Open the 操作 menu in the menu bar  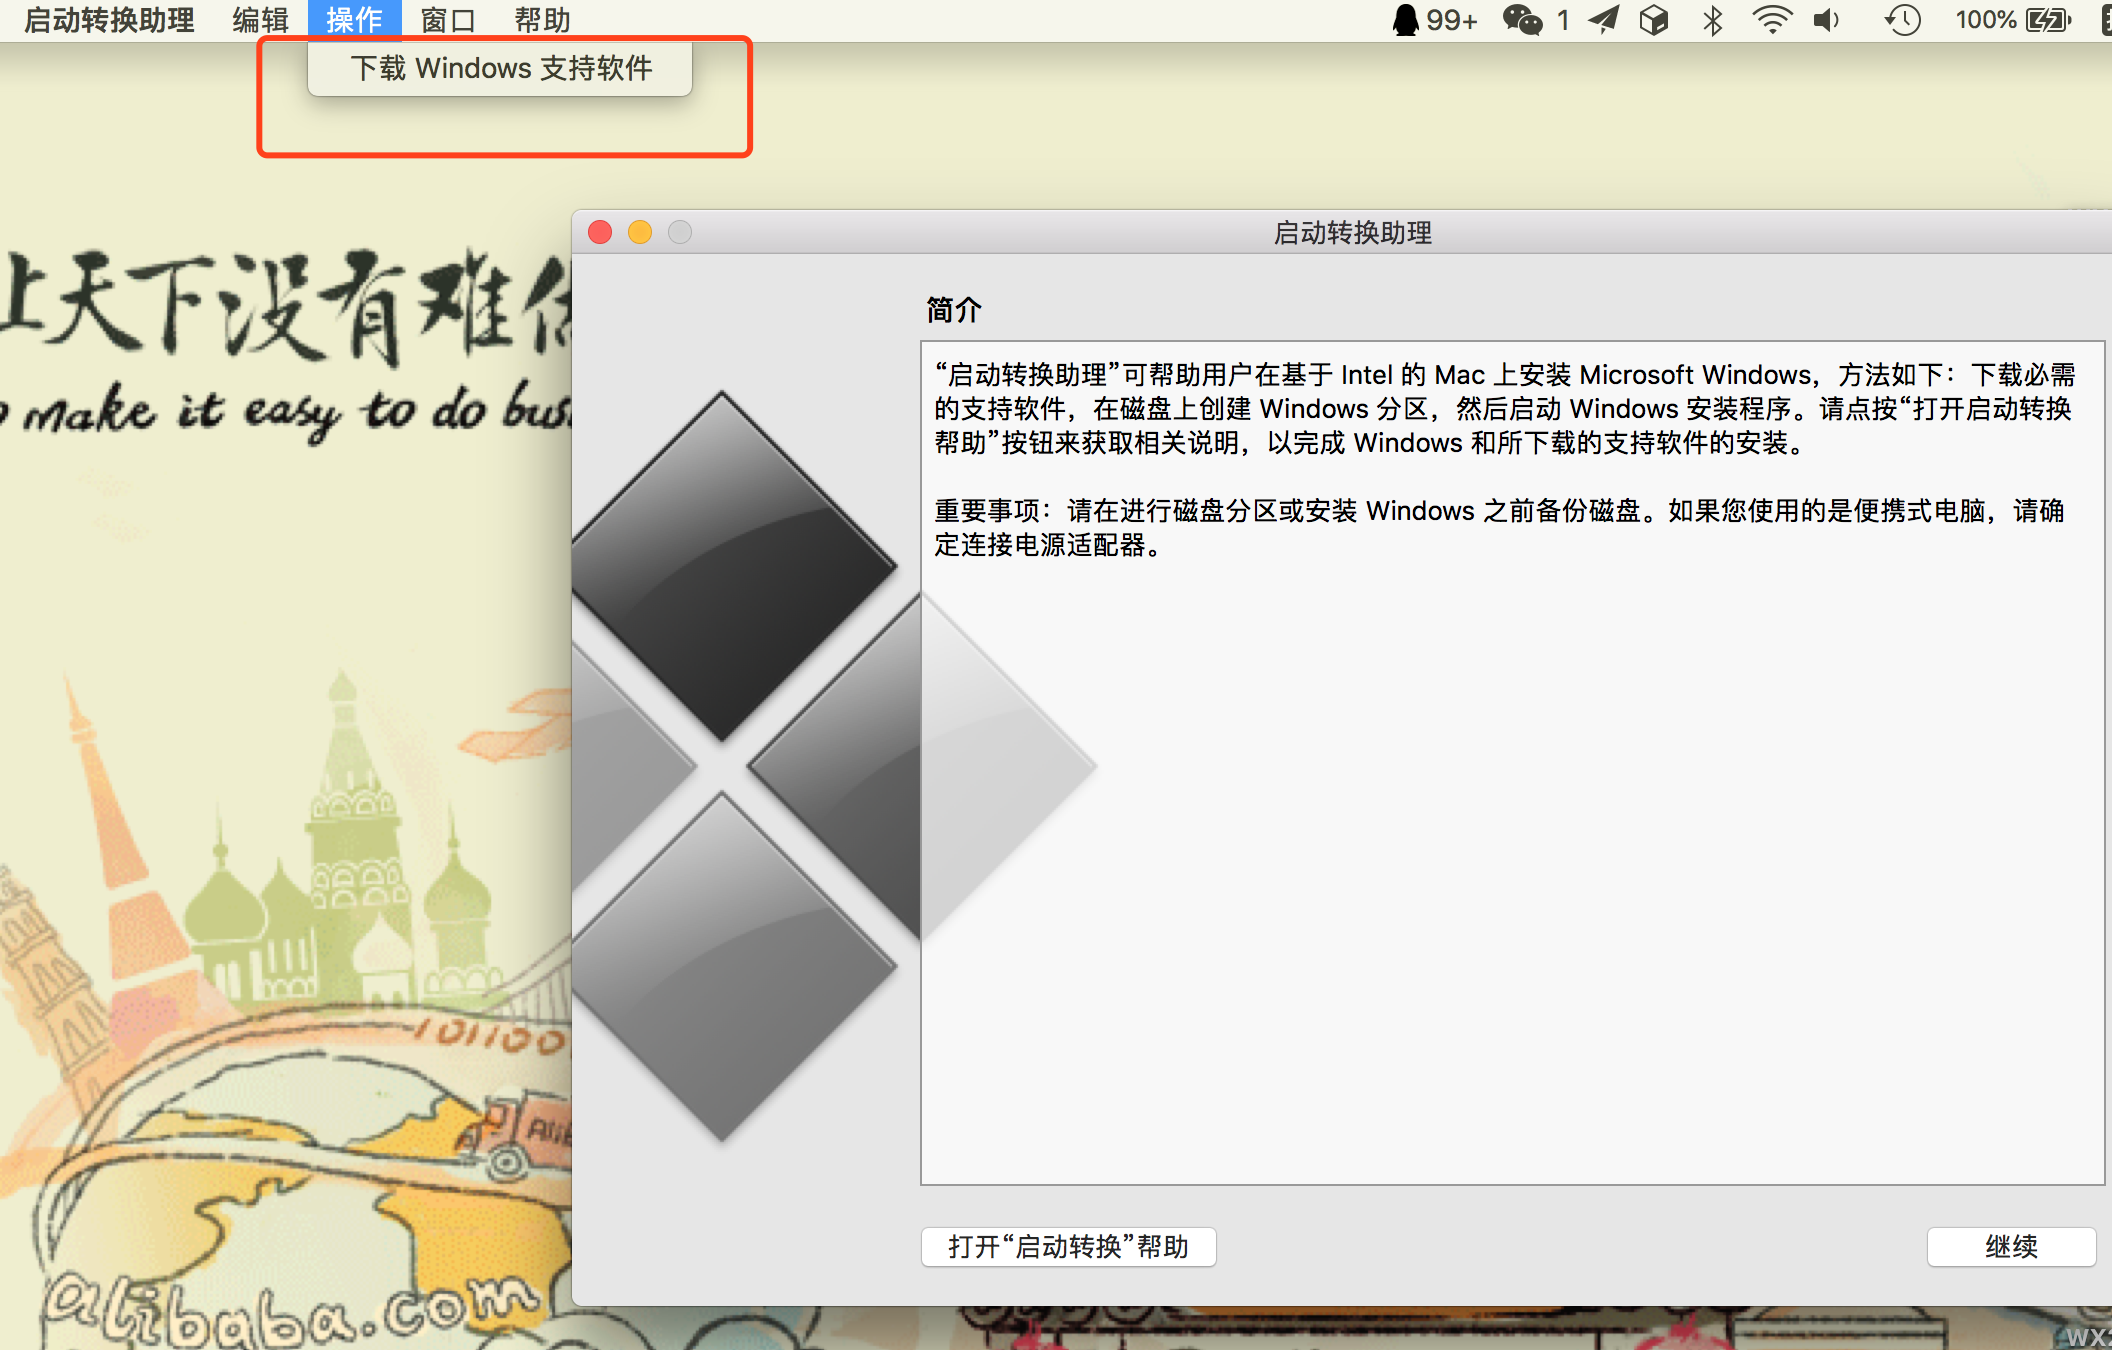coord(354,20)
